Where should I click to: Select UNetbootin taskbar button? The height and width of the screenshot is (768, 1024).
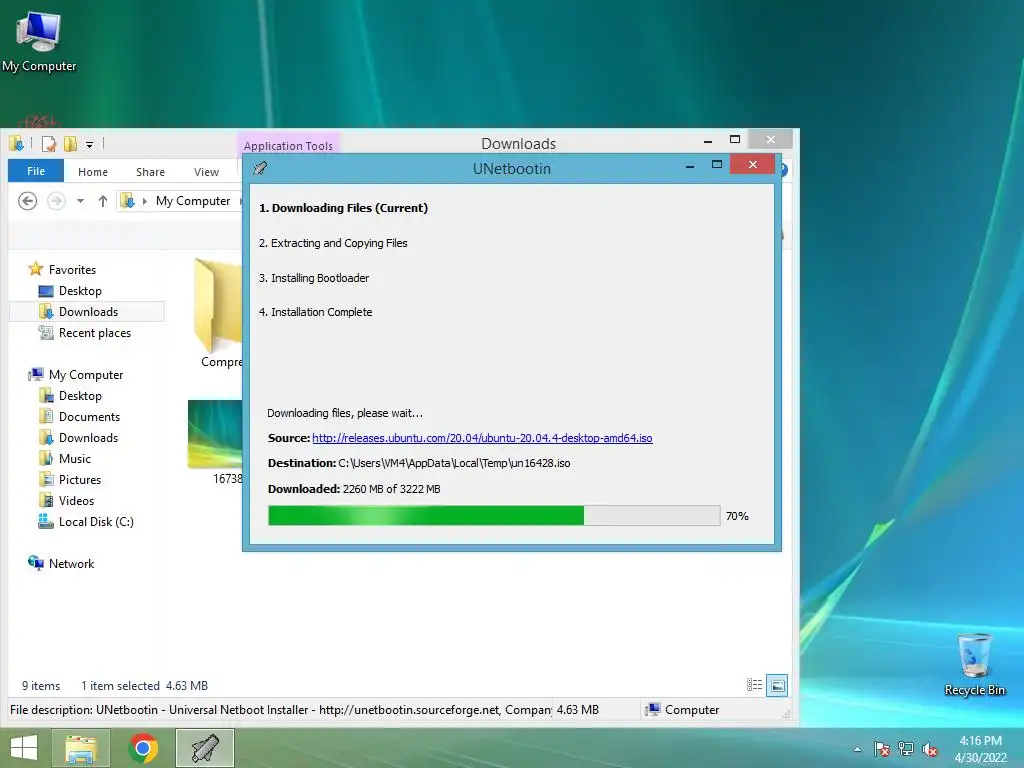coord(205,748)
